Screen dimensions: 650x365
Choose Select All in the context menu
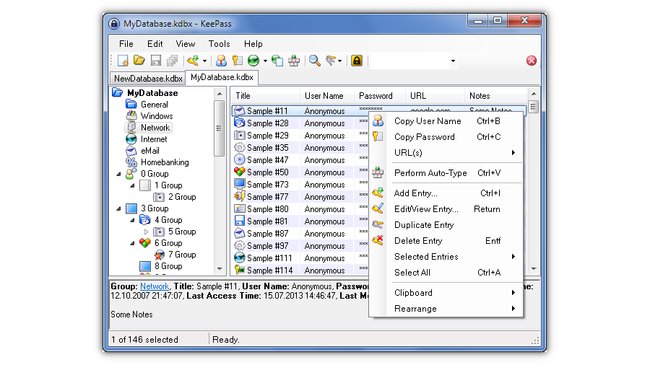(446, 273)
